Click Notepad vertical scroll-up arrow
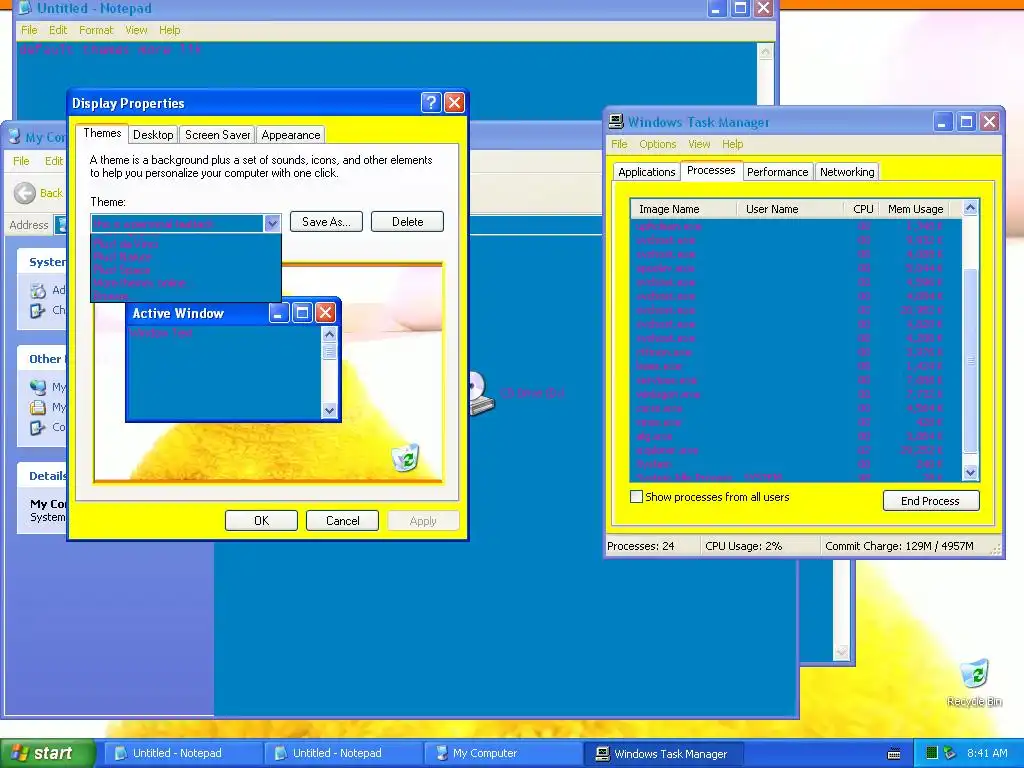This screenshot has height=768, width=1024. click(765, 52)
